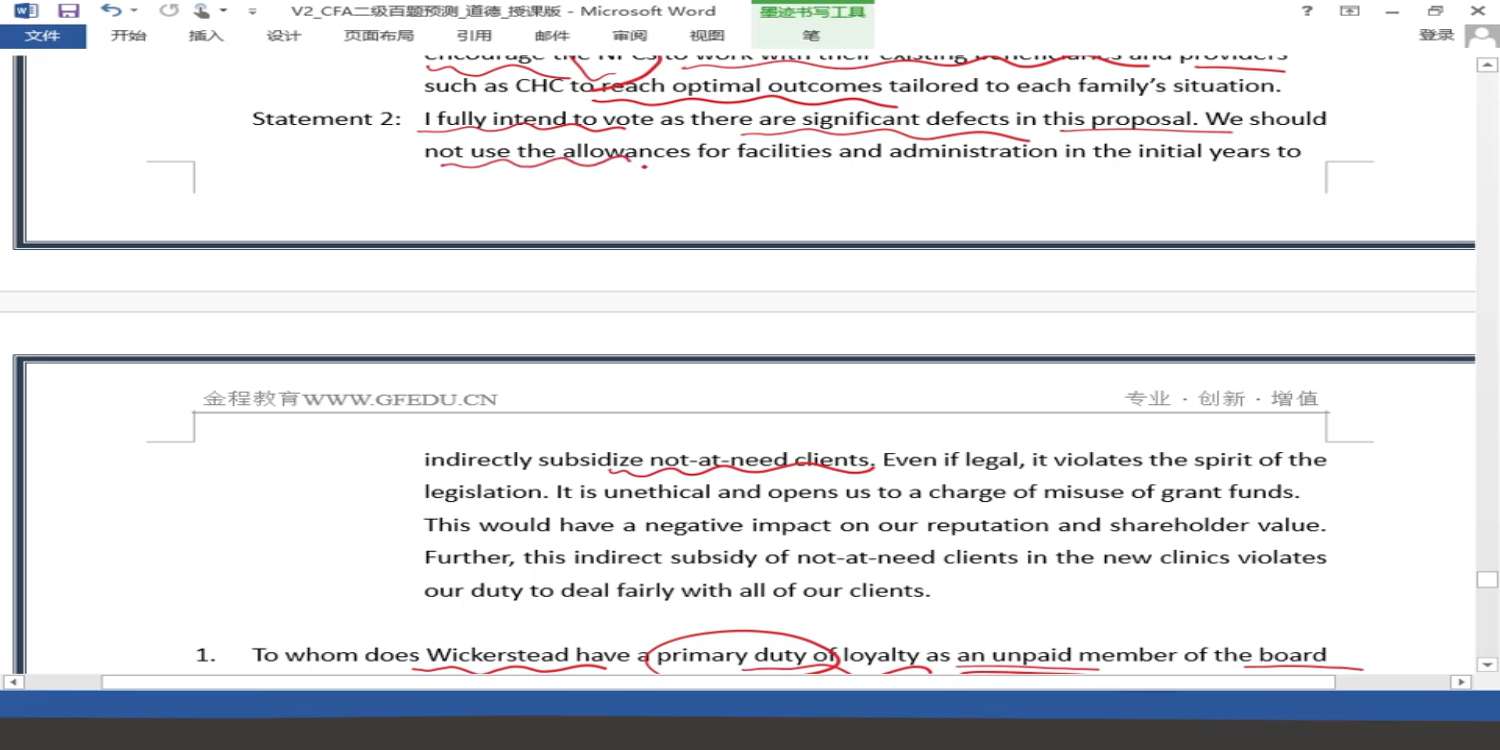Click the 登录 (Sign in) link
Viewport: 1500px width, 750px height.
click(x=1436, y=35)
